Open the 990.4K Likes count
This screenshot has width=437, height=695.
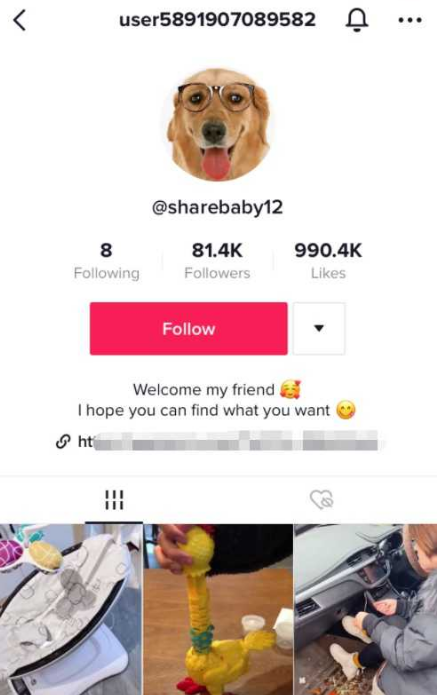[x=328, y=261]
